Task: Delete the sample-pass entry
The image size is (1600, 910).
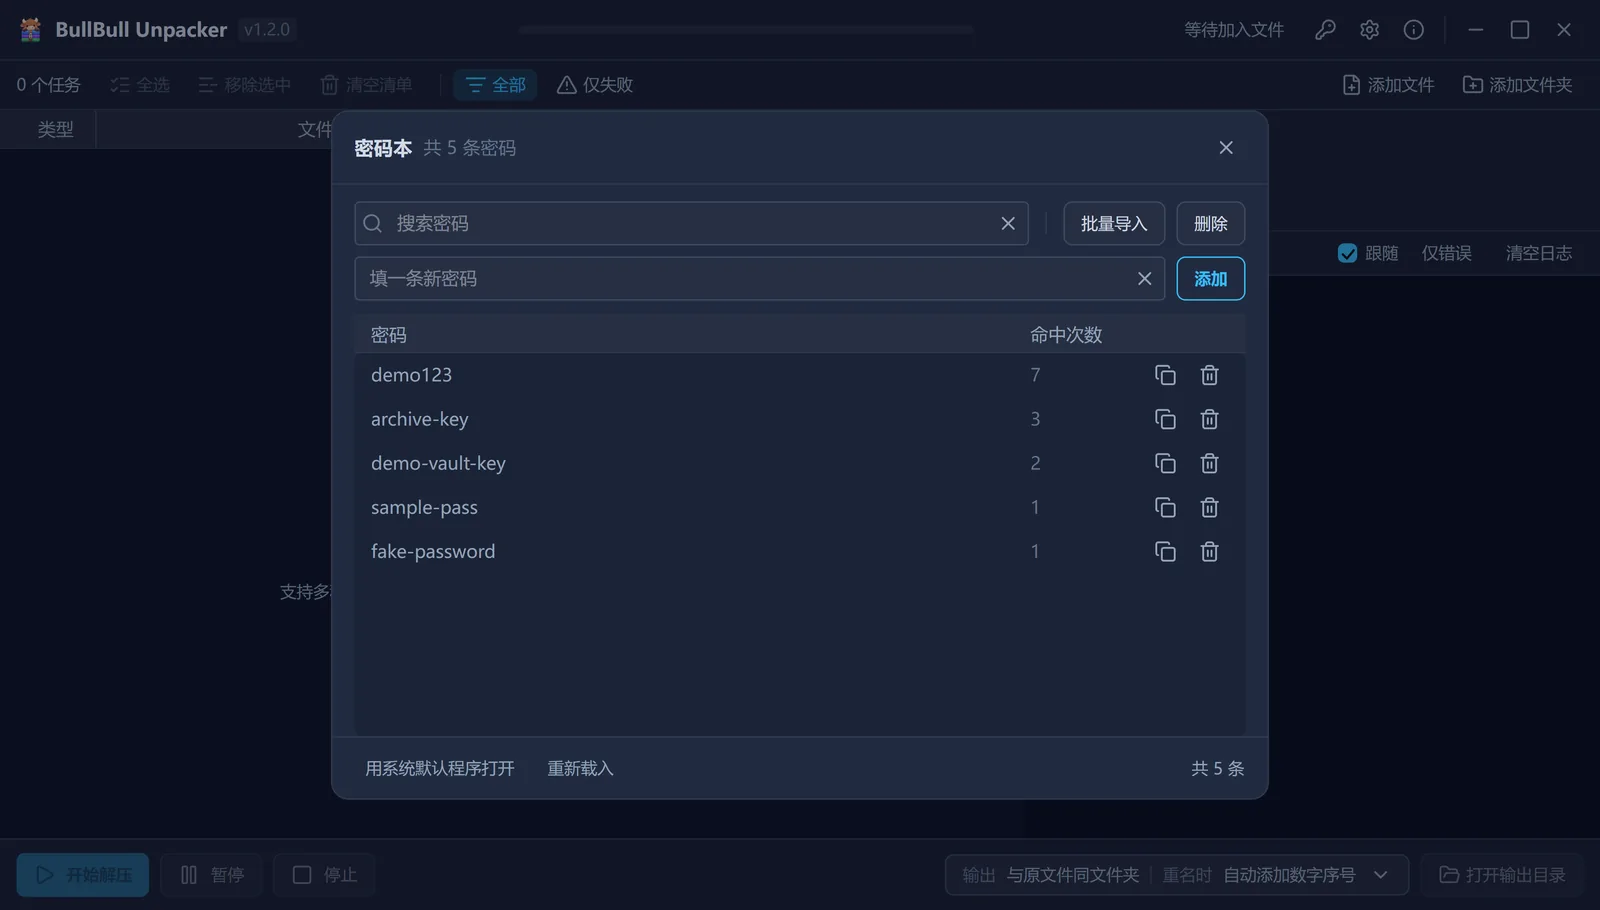Action: 1209,507
